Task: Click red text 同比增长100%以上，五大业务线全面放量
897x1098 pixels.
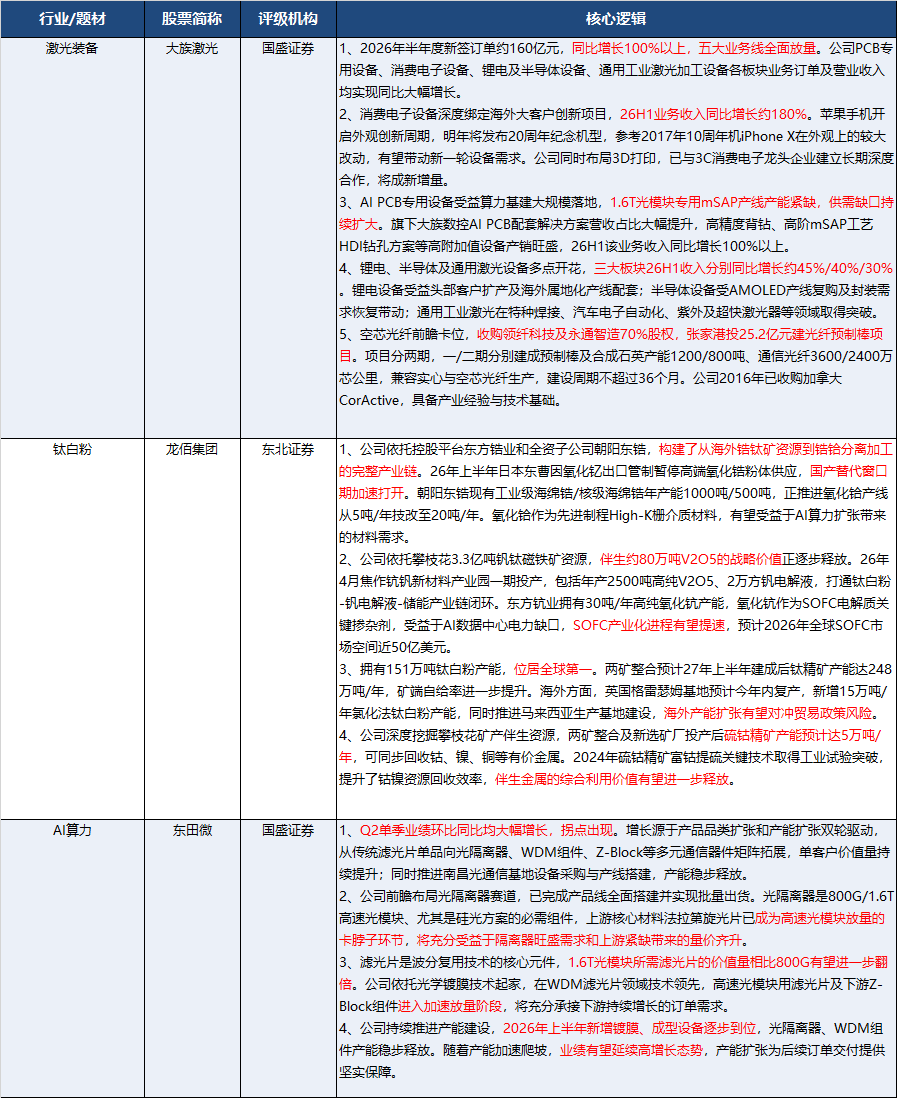Action: pyautogui.click(x=694, y=48)
